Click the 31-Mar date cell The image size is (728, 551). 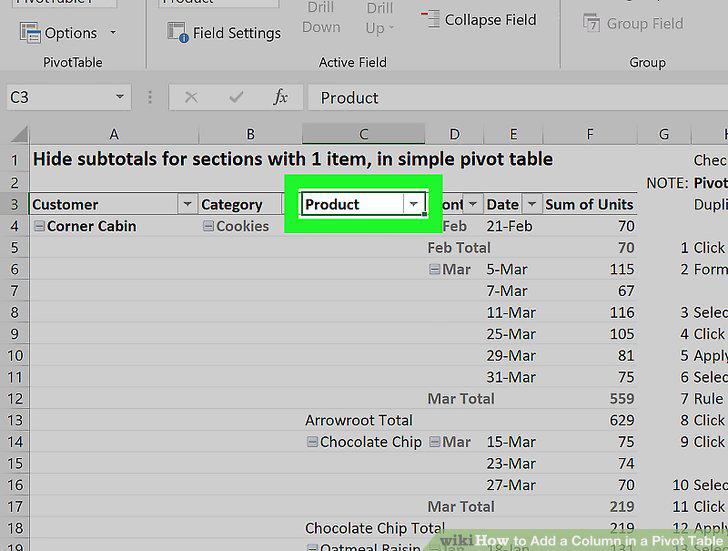[511, 377]
